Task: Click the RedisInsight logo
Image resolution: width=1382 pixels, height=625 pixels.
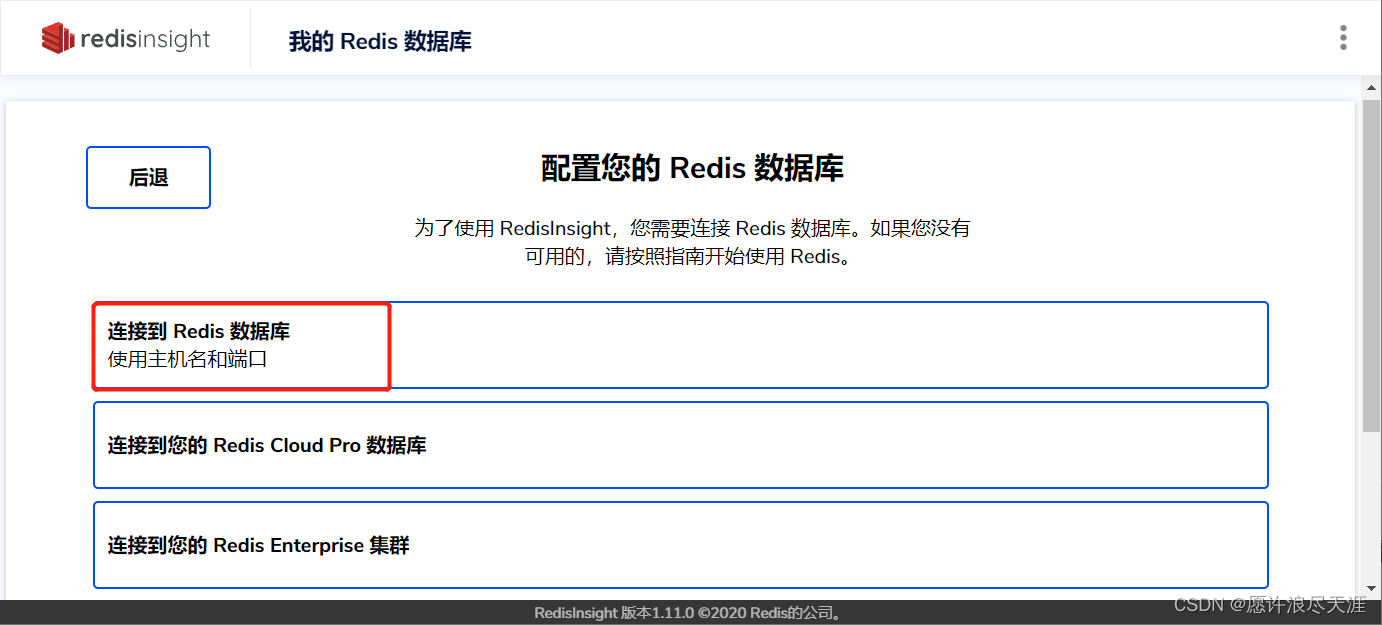Action: pyautogui.click(x=126, y=39)
